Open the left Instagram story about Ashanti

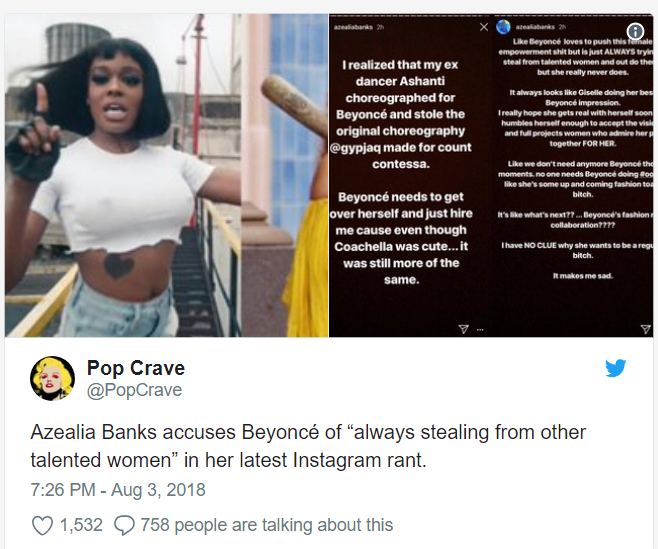point(410,175)
